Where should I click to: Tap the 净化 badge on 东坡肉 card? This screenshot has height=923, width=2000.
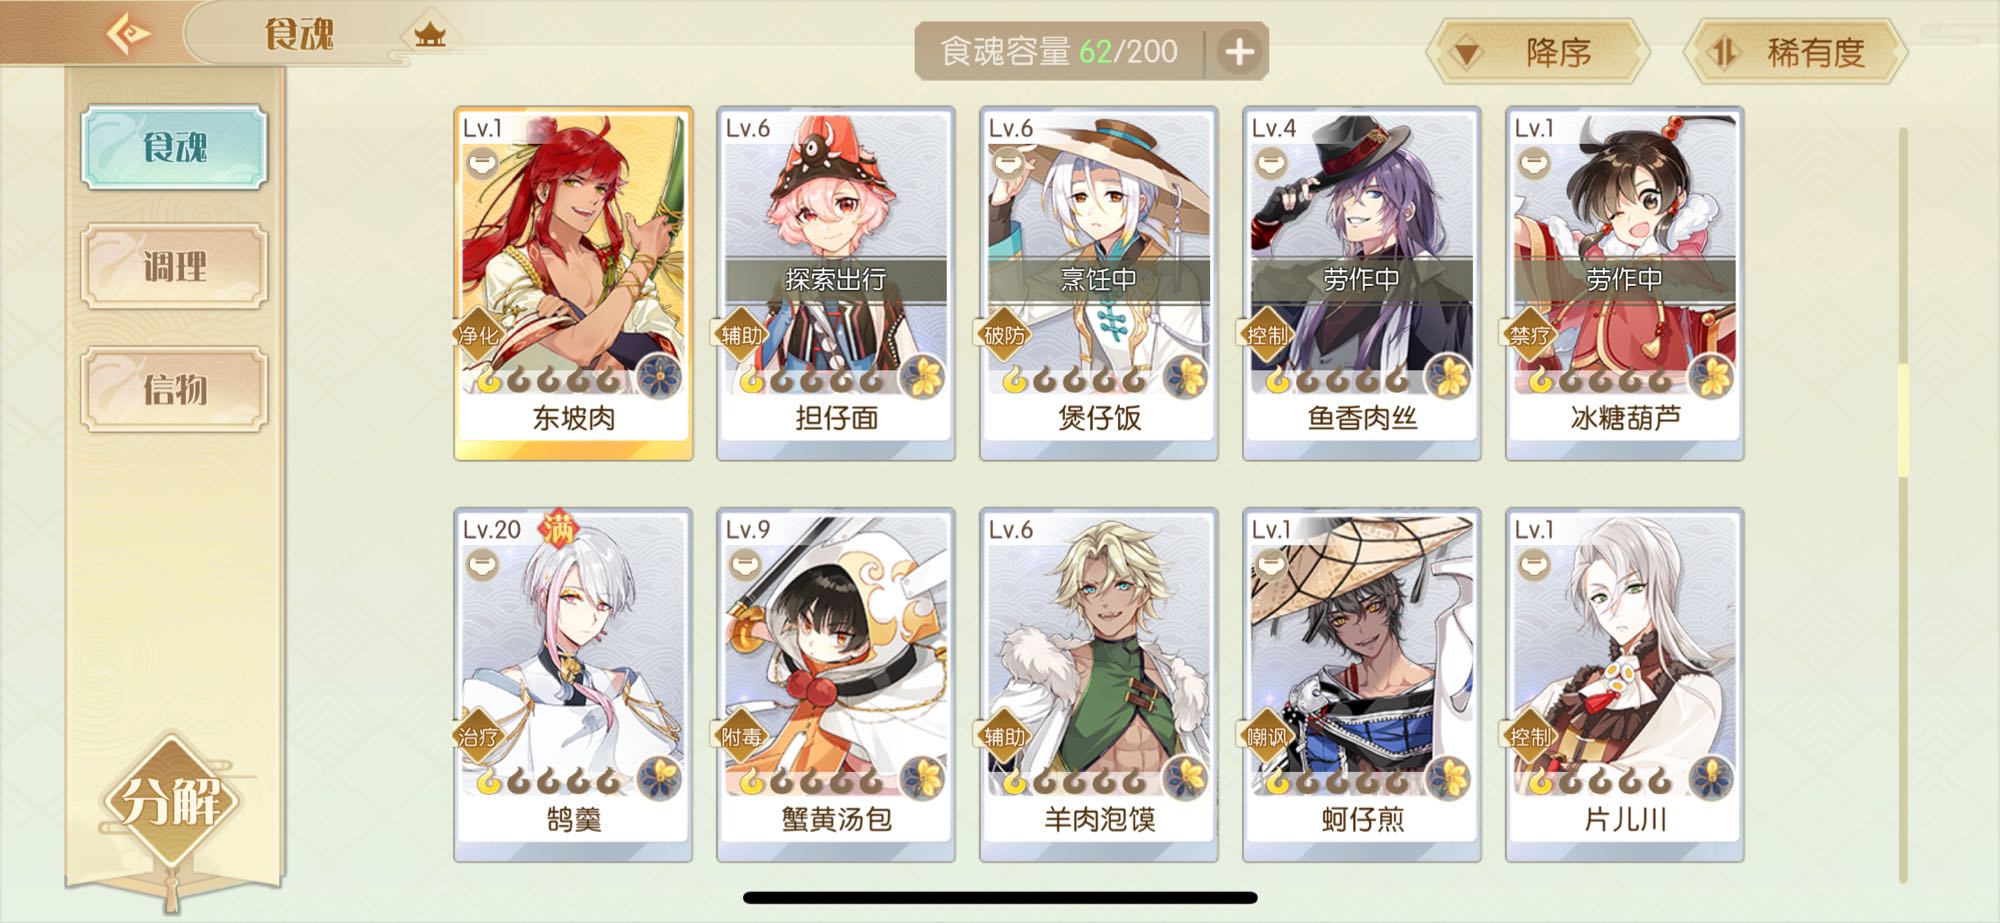point(478,335)
